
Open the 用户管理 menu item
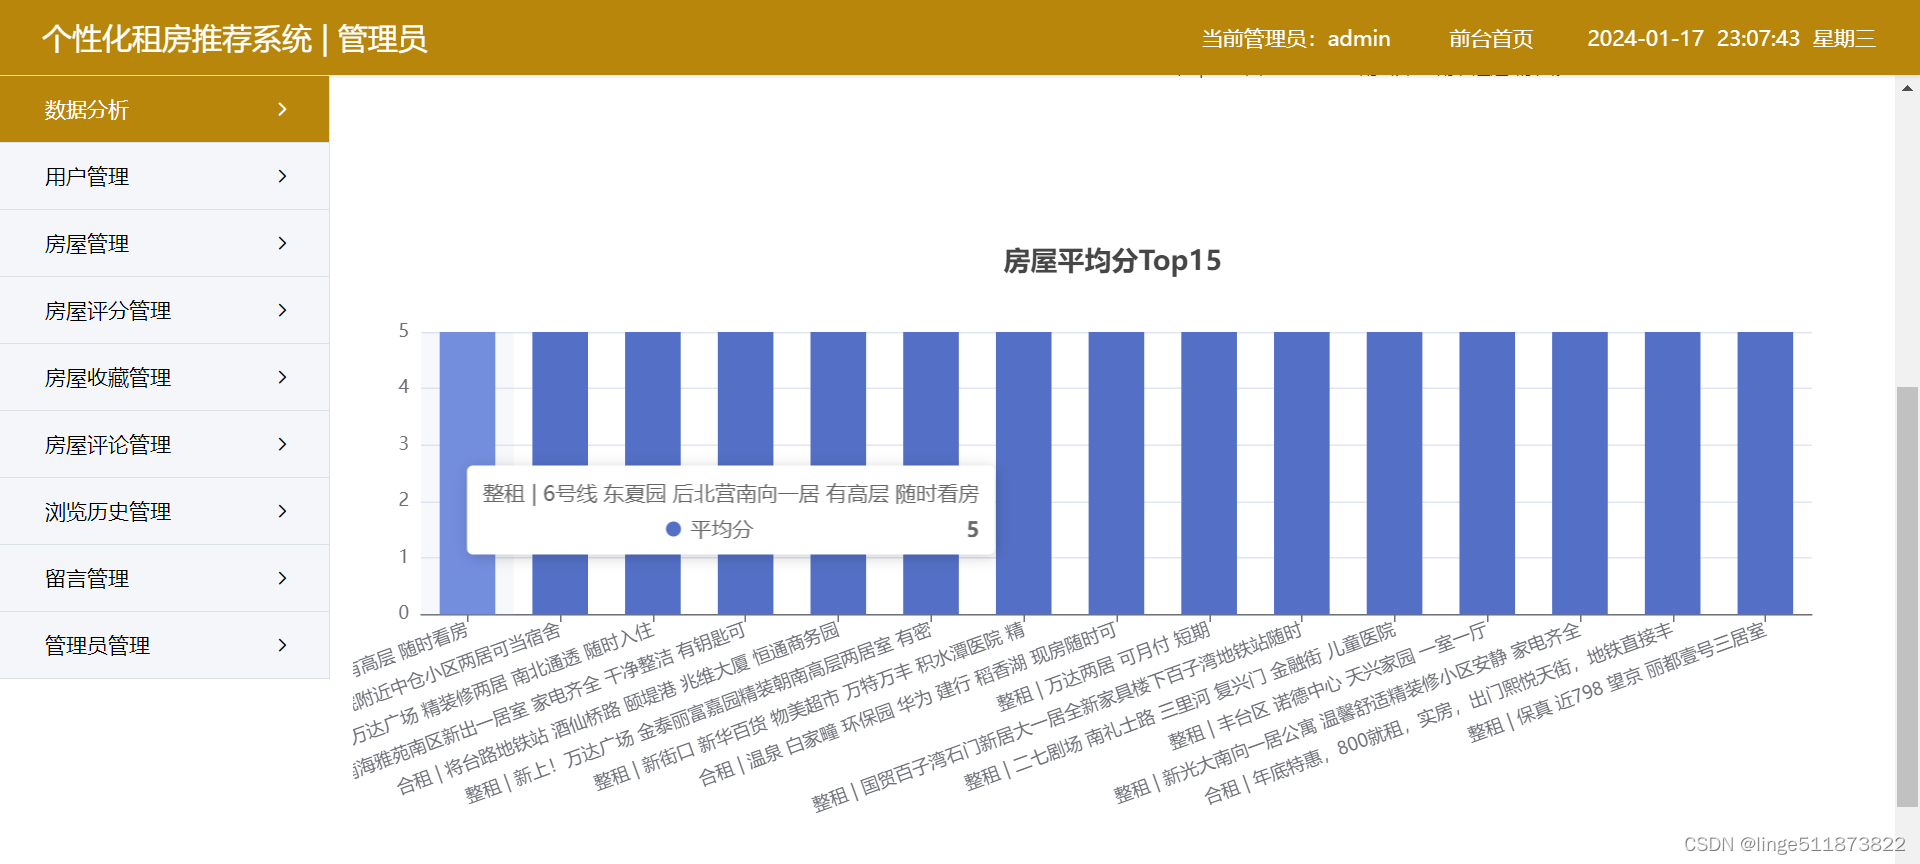[x=164, y=176]
